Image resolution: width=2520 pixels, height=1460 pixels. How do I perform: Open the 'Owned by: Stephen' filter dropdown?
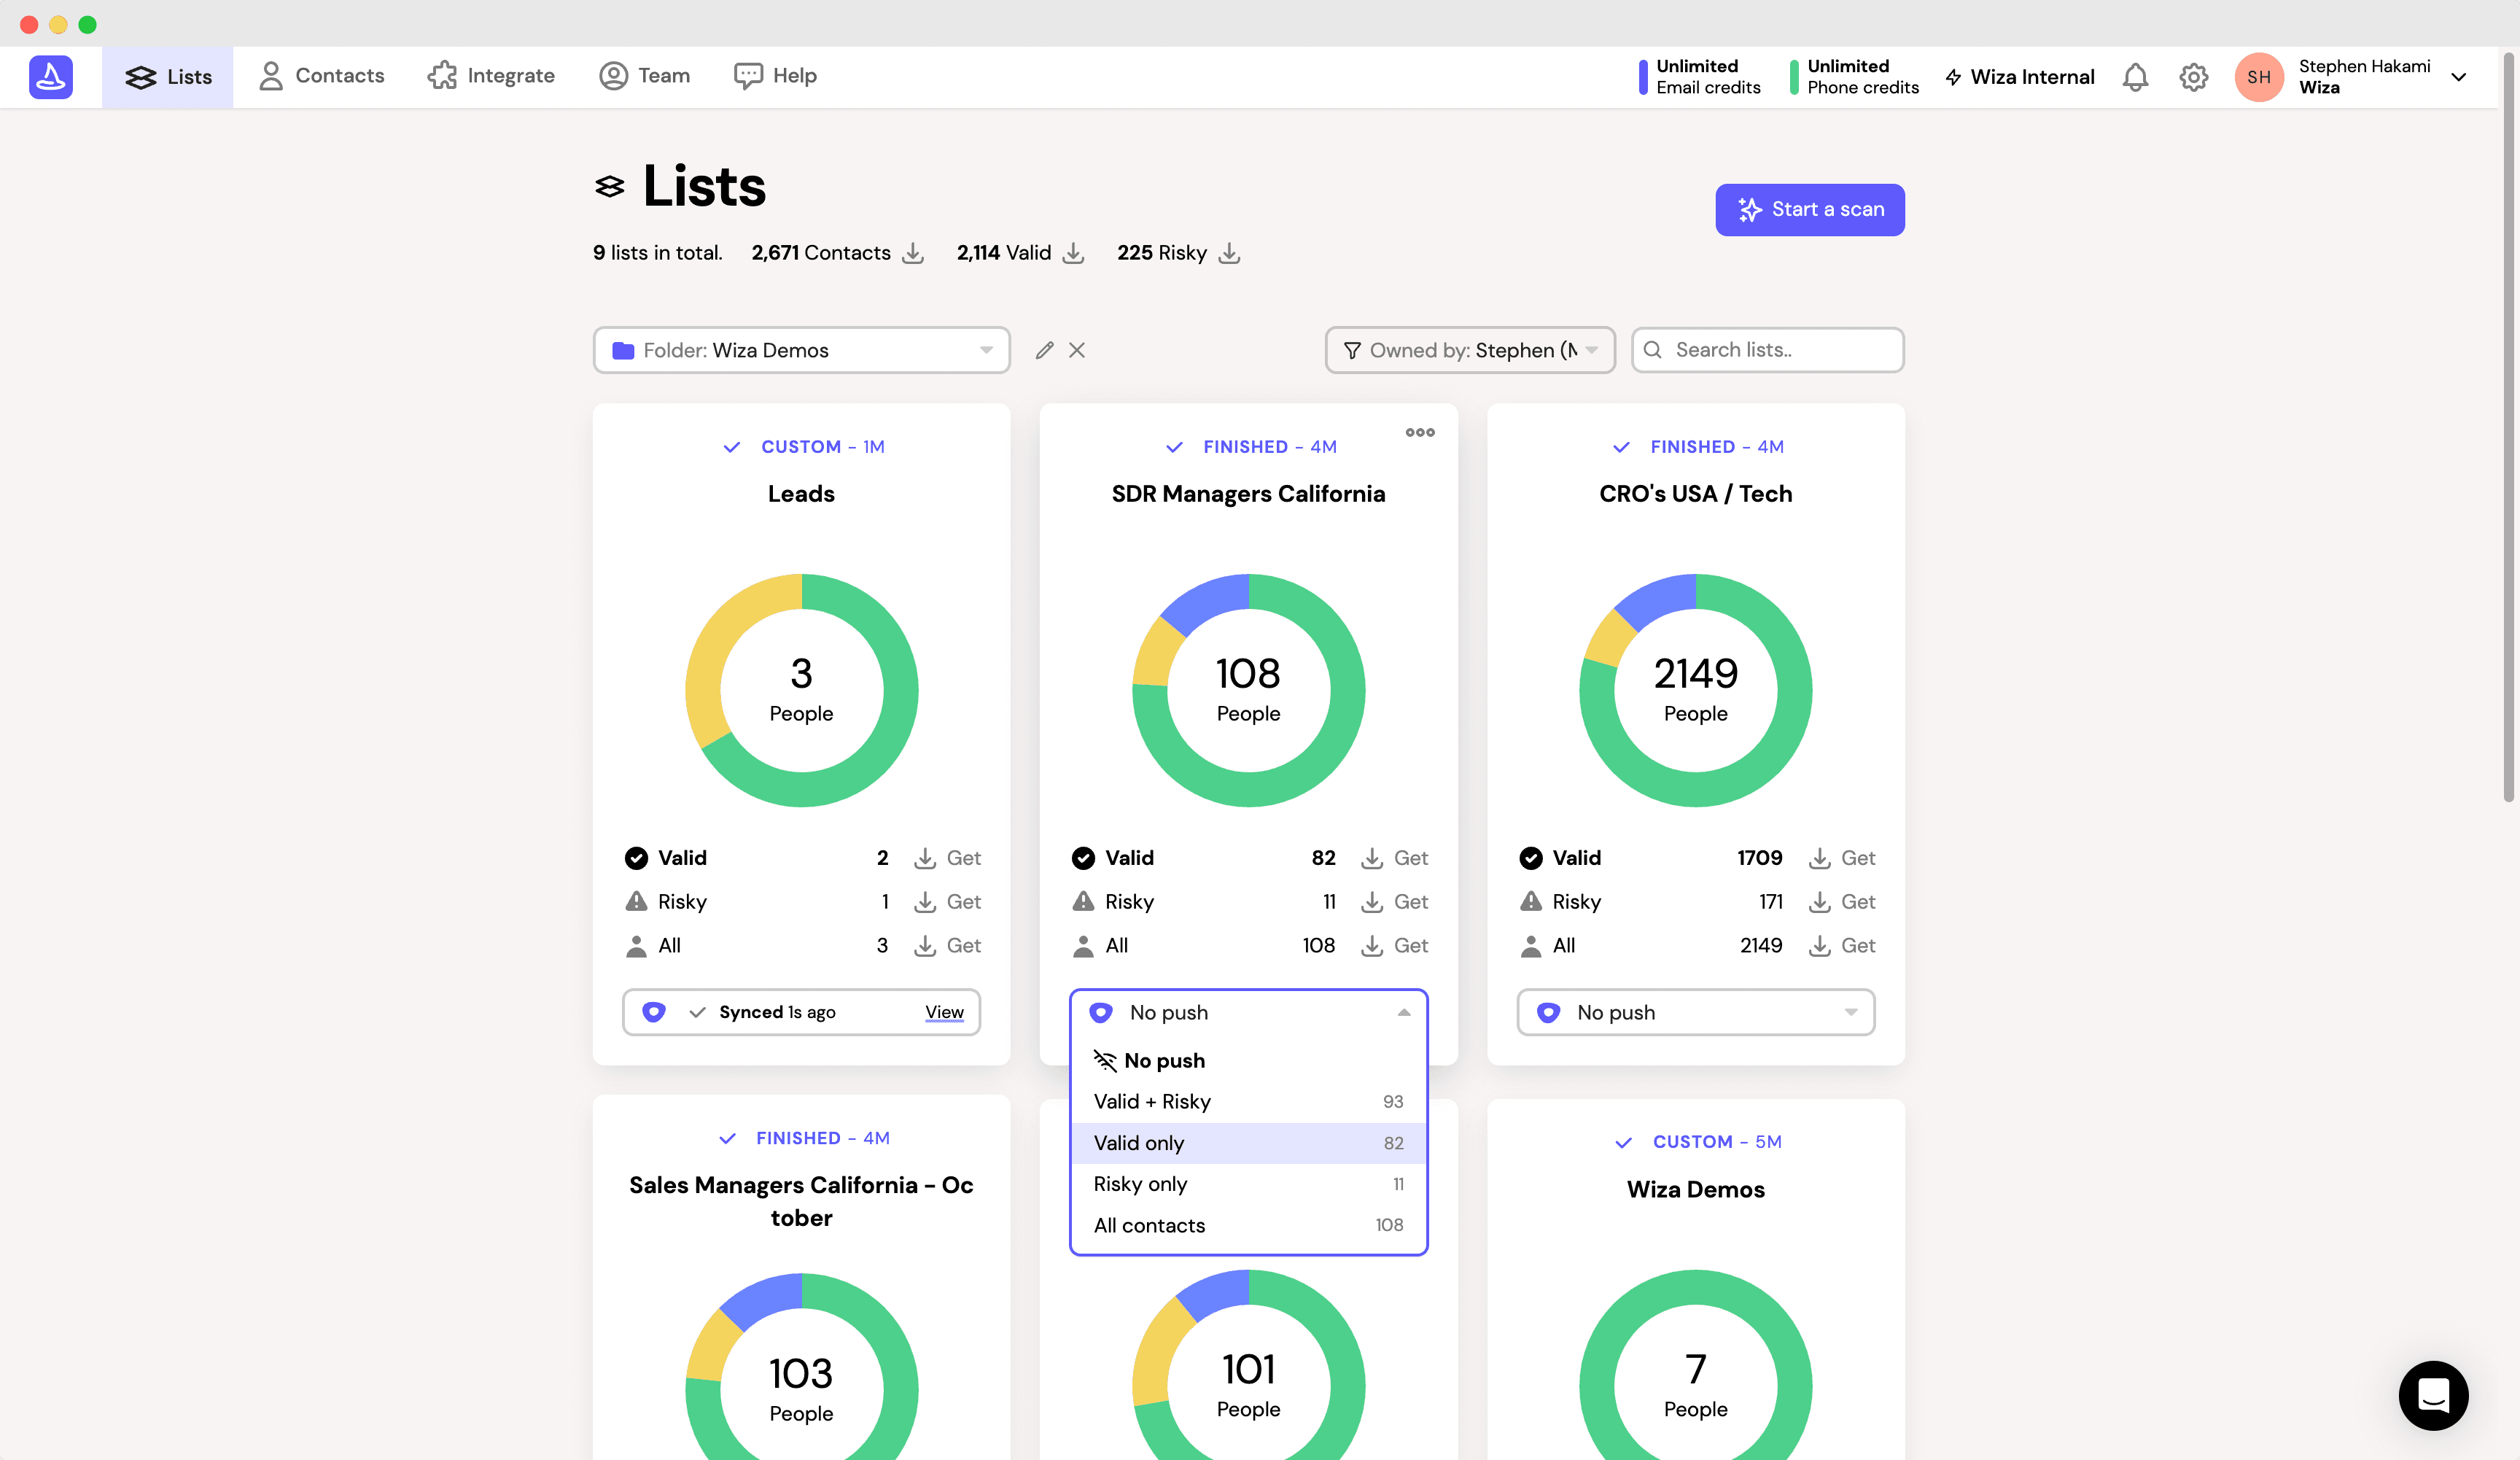[x=1469, y=350]
